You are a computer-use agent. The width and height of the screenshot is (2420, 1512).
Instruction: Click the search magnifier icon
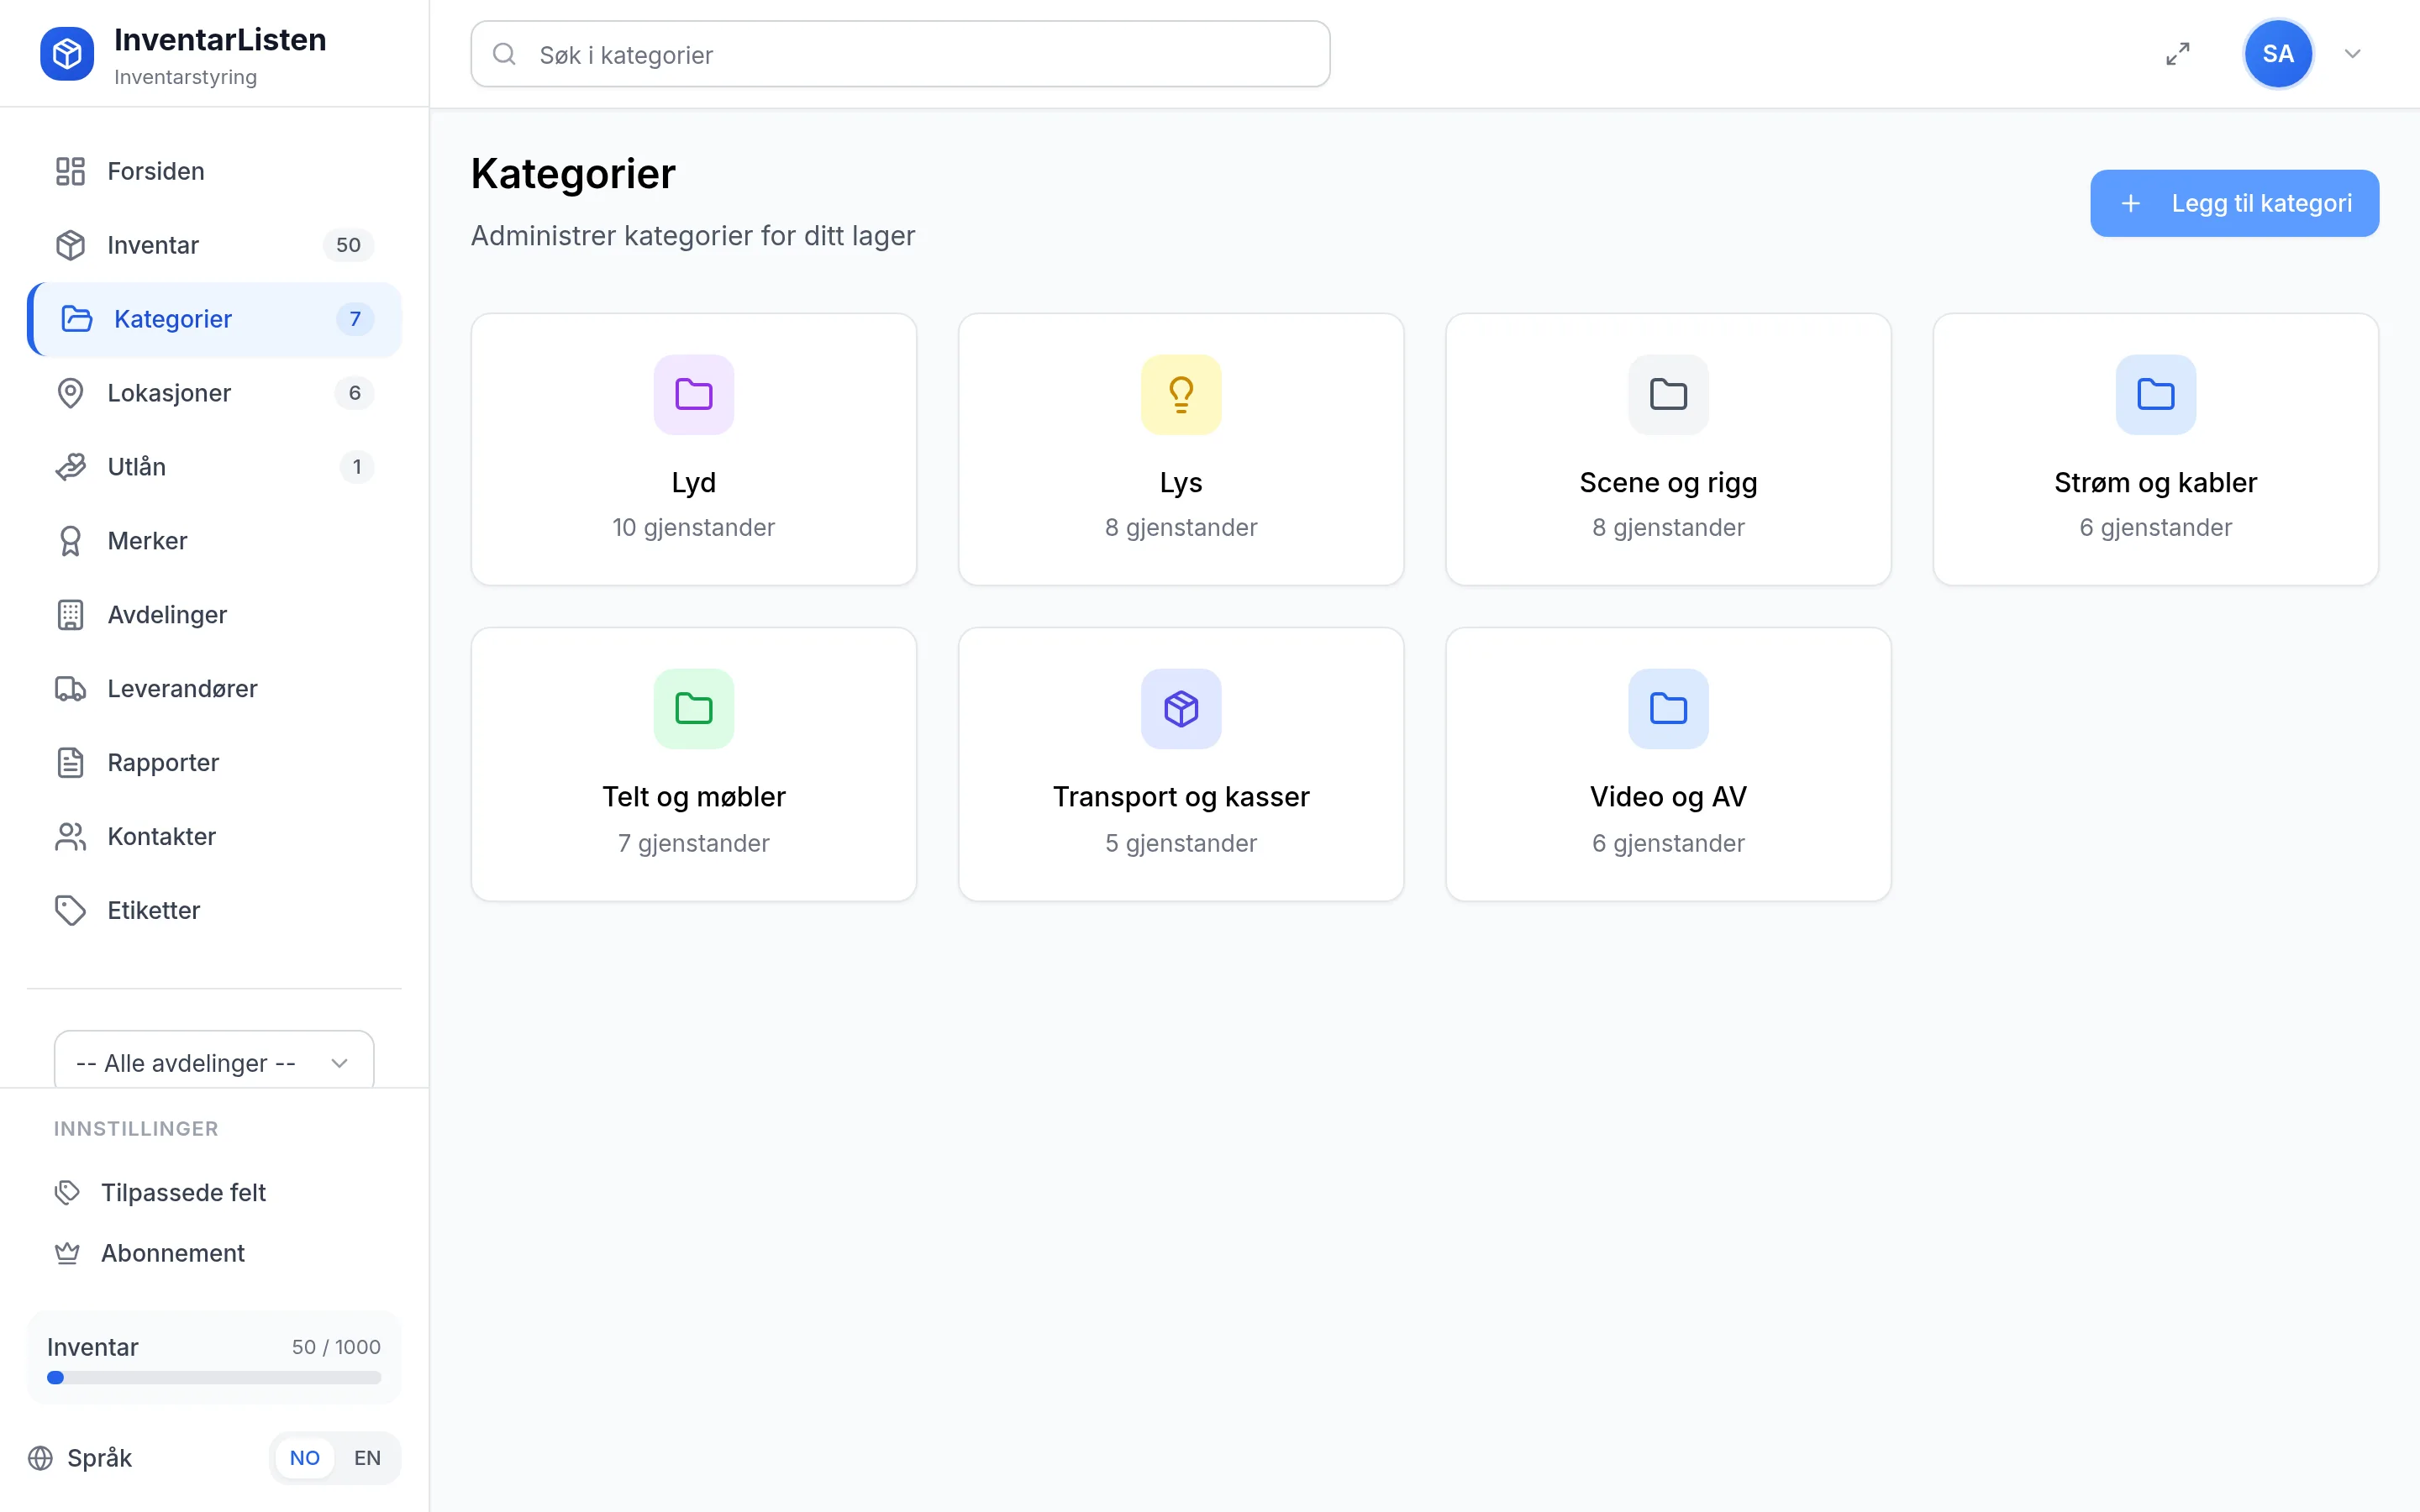click(505, 54)
